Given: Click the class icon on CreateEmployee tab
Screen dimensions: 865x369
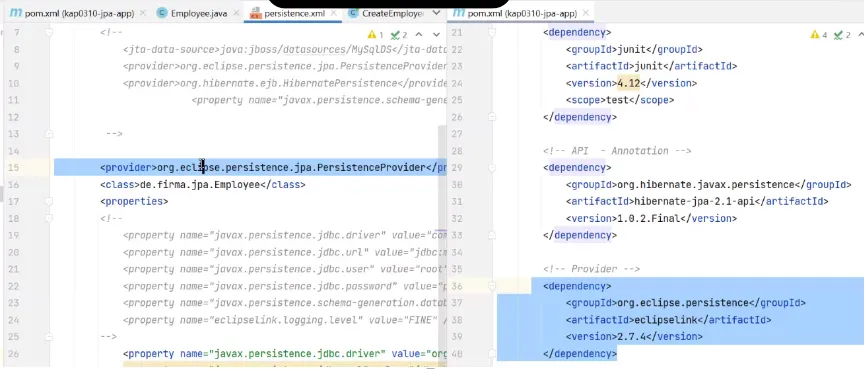Looking at the screenshot, I should [x=354, y=13].
